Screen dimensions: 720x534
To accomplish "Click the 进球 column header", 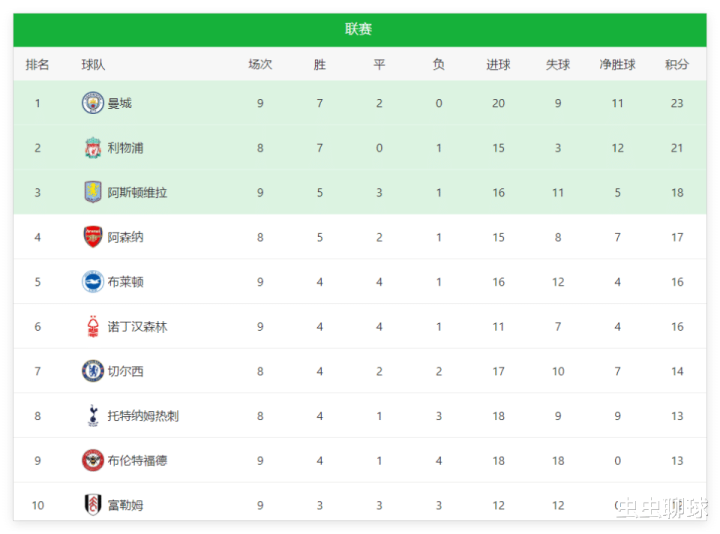I will [498, 64].
